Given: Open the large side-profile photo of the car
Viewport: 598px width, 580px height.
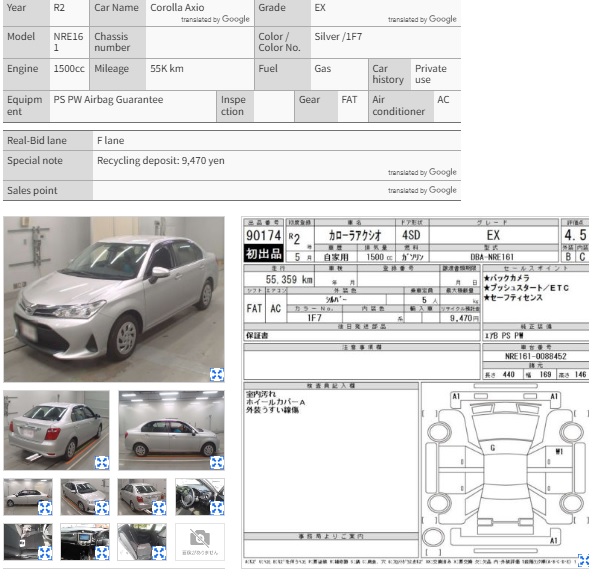Looking at the screenshot, I should click(x=172, y=430).
